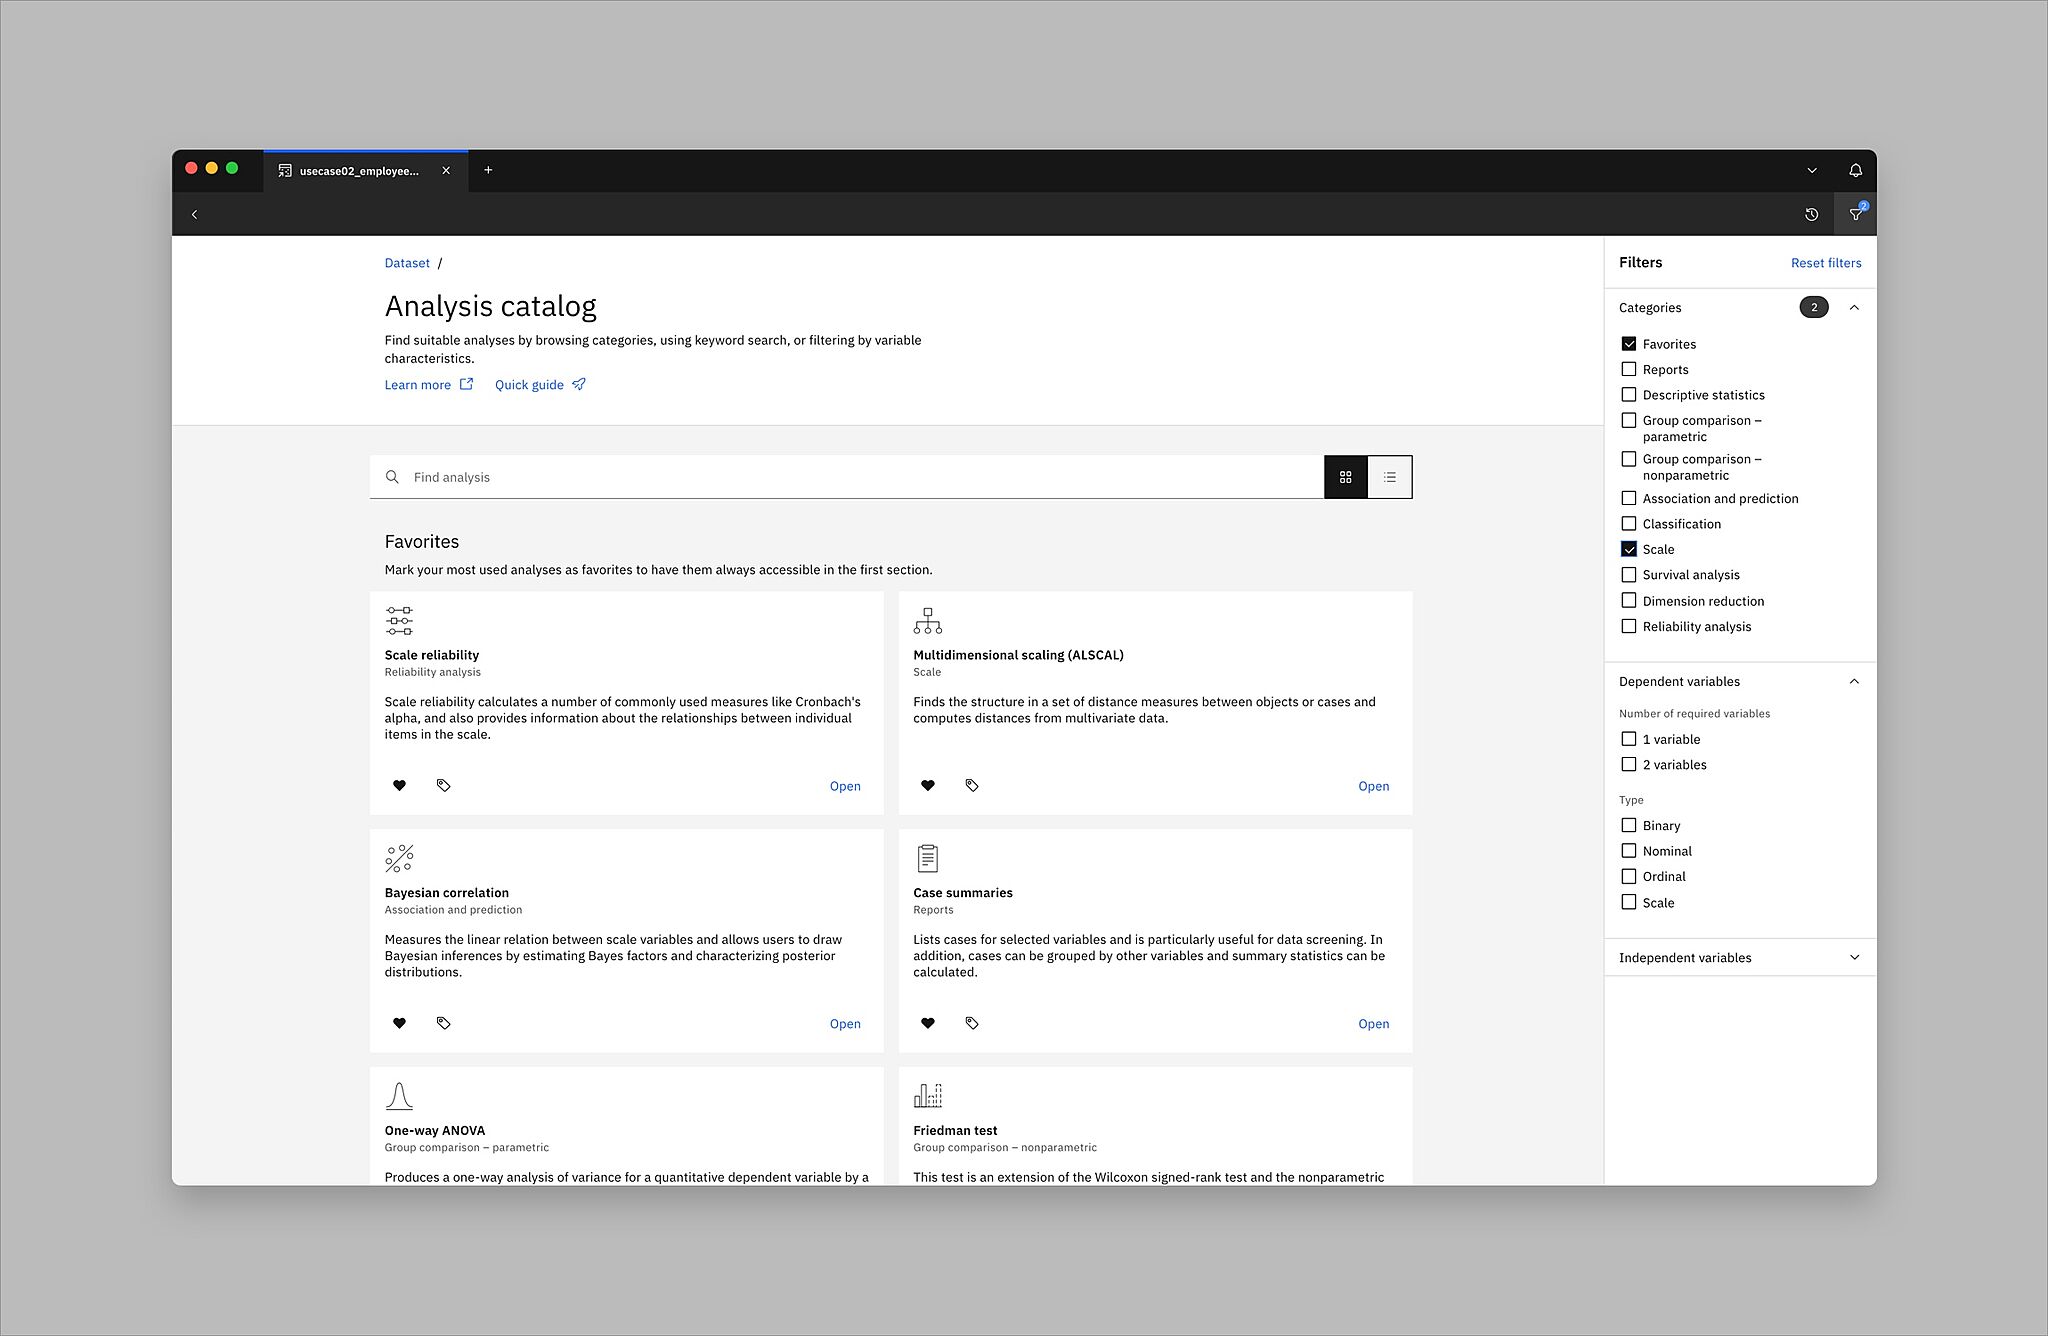Screen dimensions: 2048x1336
Task: Open the tab list dropdown chevron
Action: [x=1811, y=170]
